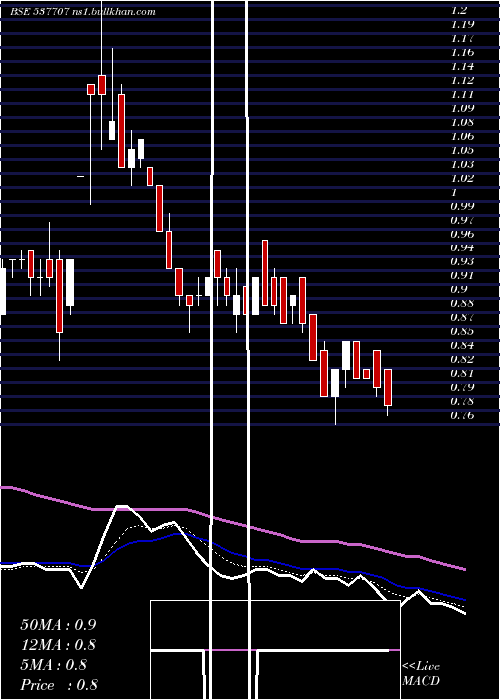This screenshot has width=500, height=700.
Task: Select the 0.93 price axis label
Action: (462, 261)
